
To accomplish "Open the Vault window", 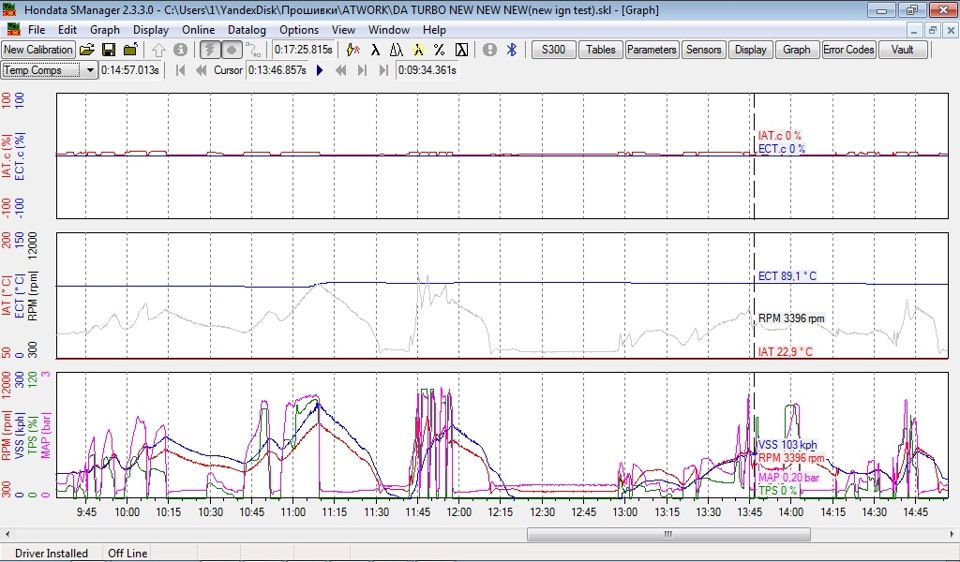I will coord(902,50).
